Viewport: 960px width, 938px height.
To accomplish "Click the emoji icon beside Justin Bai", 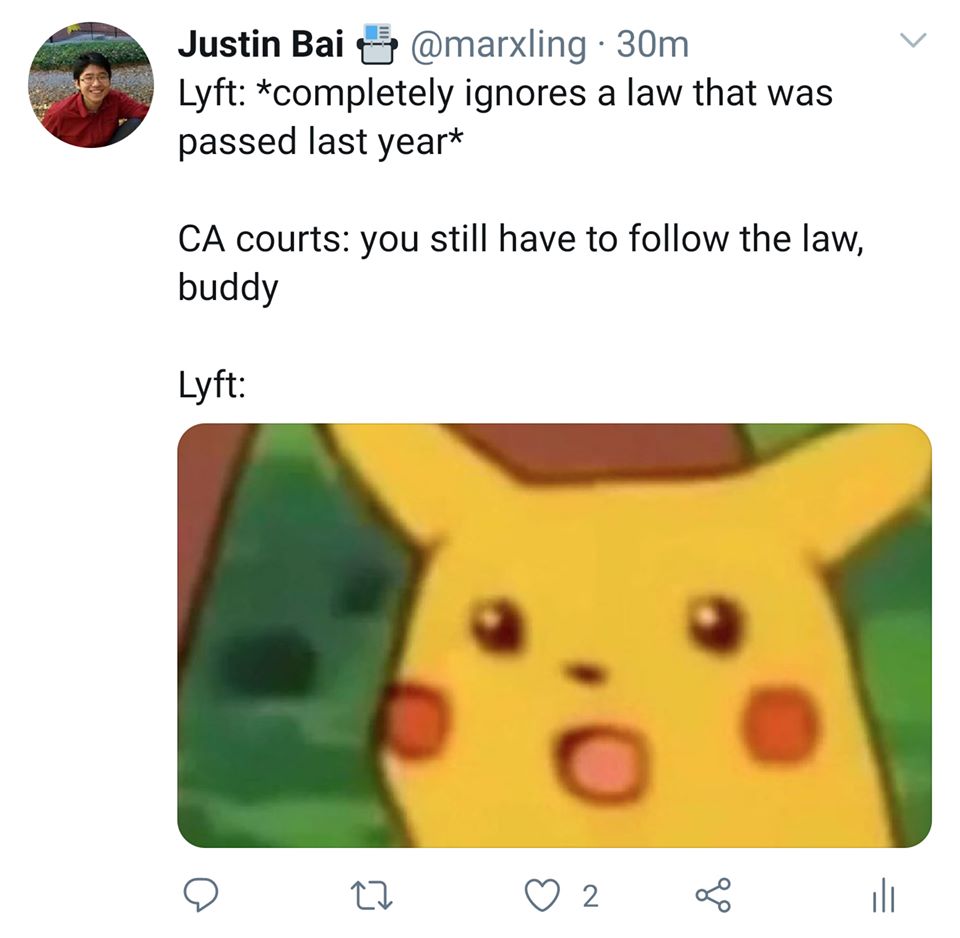I will (x=376, y=43).
